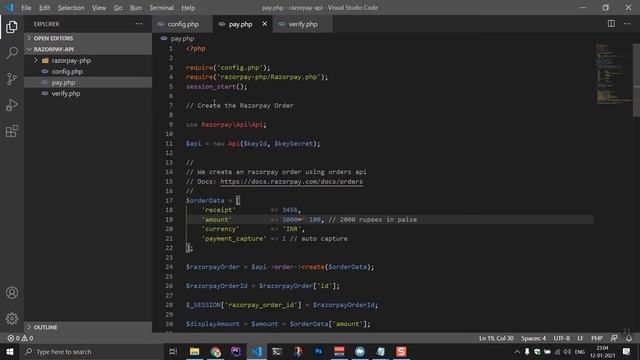Select pay.php in the file tree

coord(88,82)
